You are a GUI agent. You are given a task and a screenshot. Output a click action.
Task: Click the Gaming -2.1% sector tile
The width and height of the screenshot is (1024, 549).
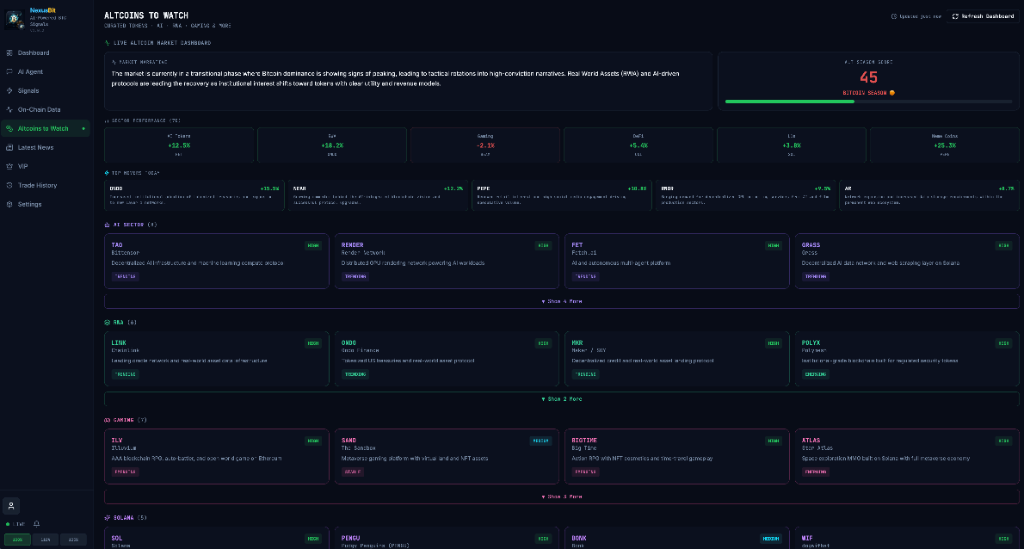click(x=485, y=145)
